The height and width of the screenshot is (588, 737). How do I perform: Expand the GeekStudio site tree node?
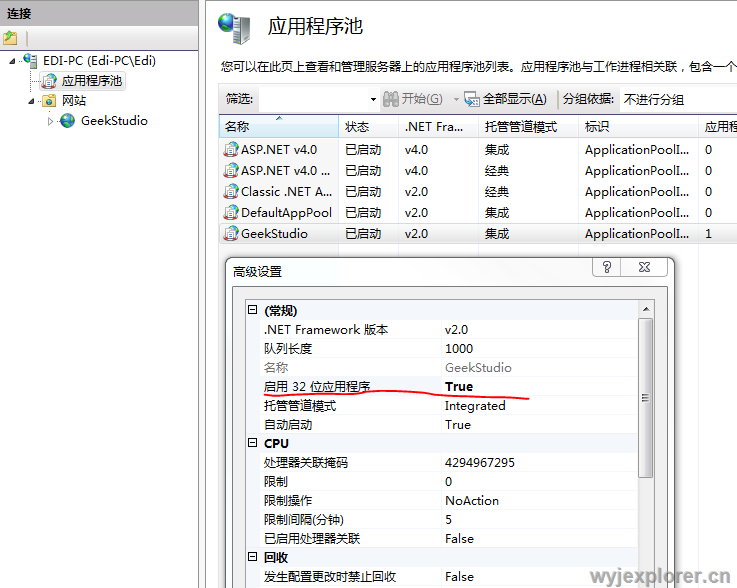51,122
